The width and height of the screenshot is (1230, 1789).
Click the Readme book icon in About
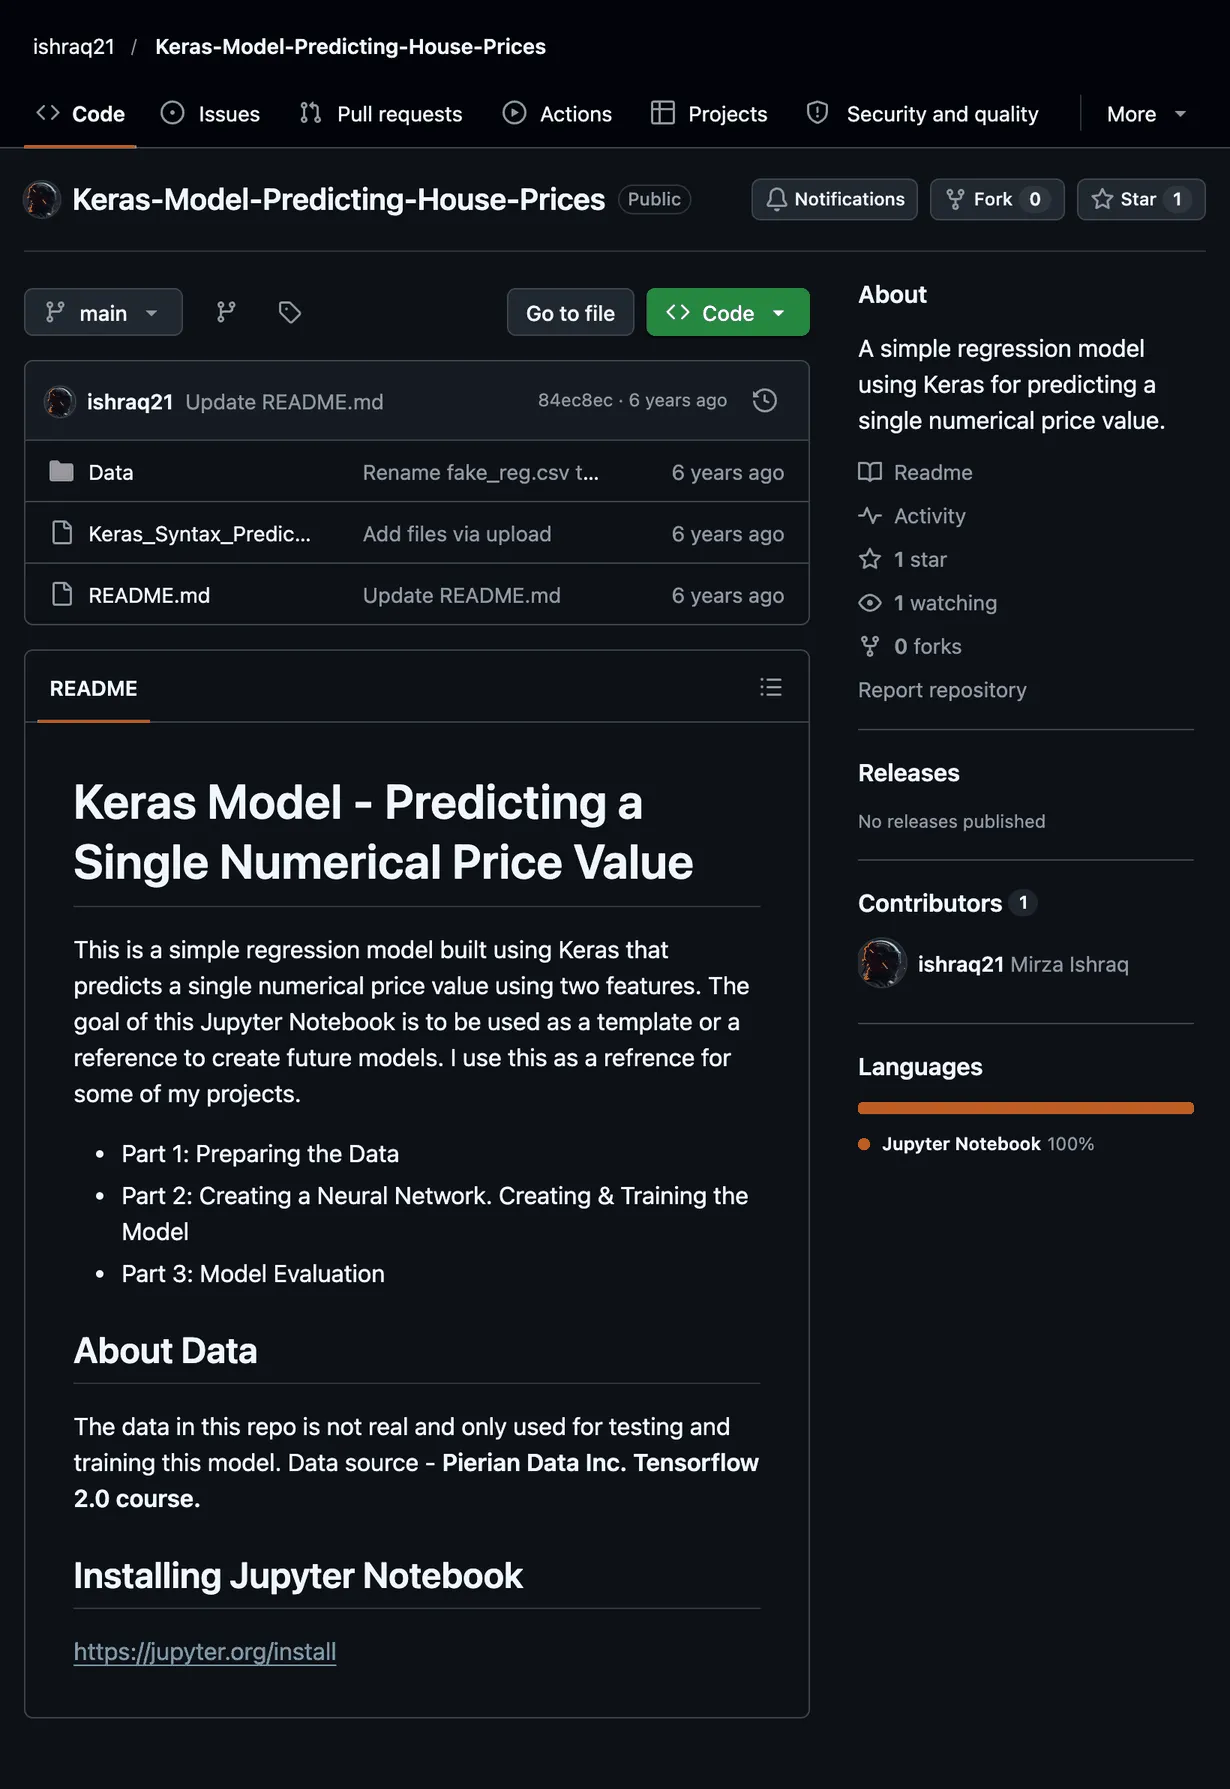[x=870, y=472]
